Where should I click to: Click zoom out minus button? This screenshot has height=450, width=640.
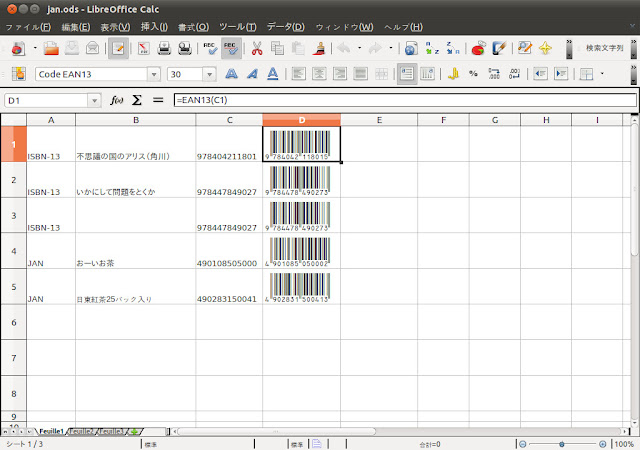coord(522,444)
